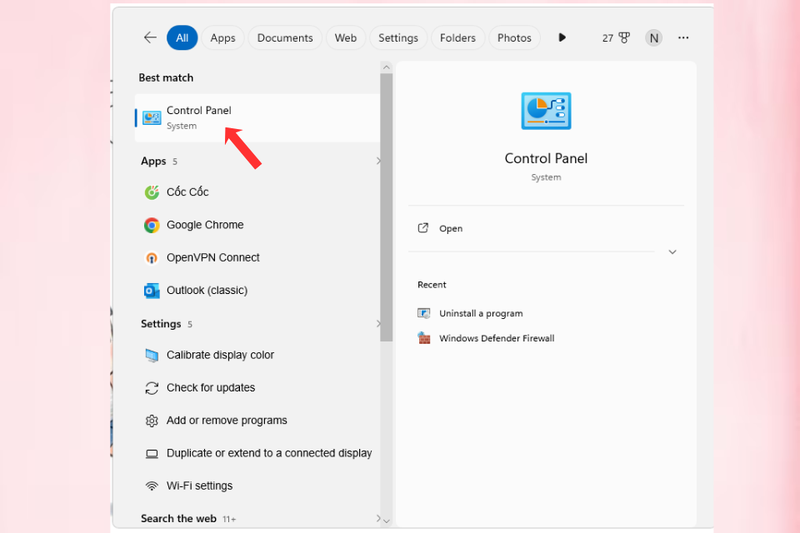
Task: Open recent item Windows Defender Firewall
Action: [496, 338]
